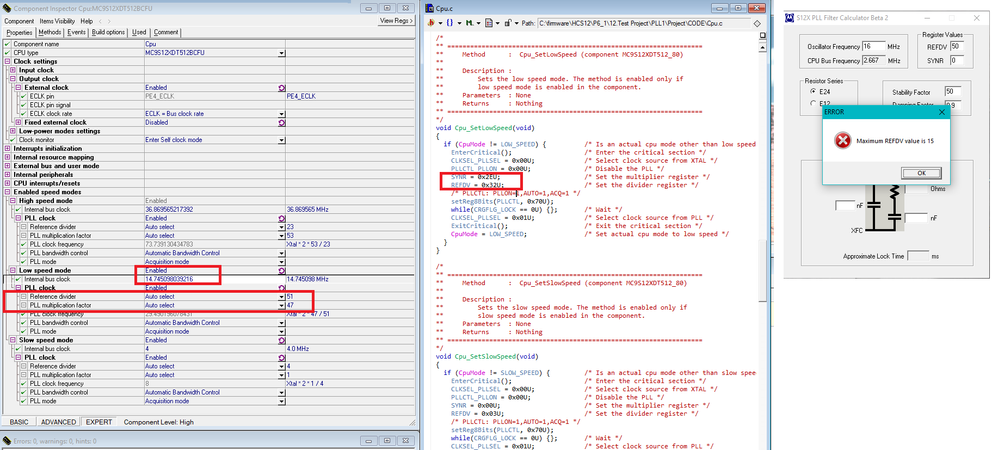Click the Low speed Internal bus clock value 14.745098039216

[169, 279]
